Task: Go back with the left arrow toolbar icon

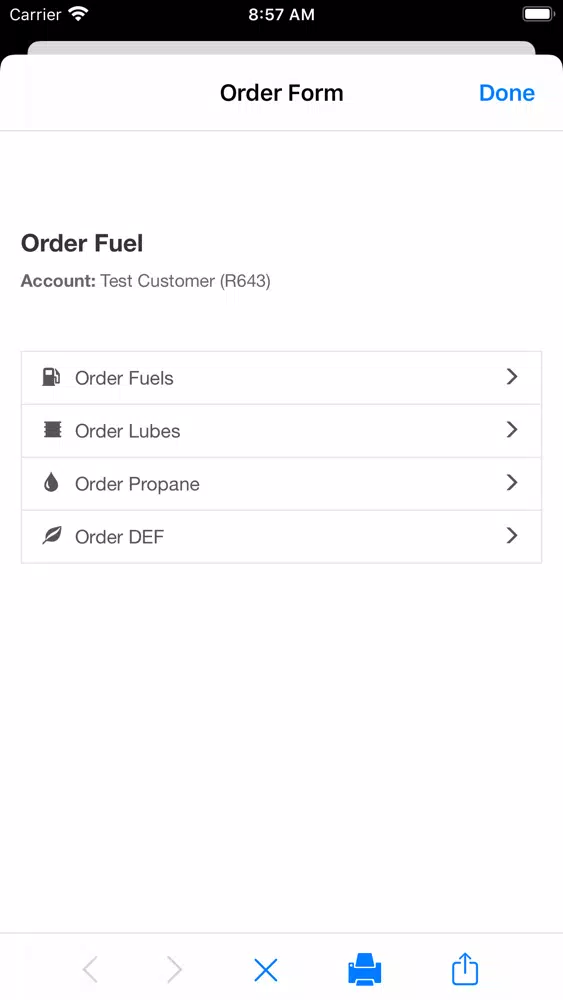Action: (x=91, y=970)
